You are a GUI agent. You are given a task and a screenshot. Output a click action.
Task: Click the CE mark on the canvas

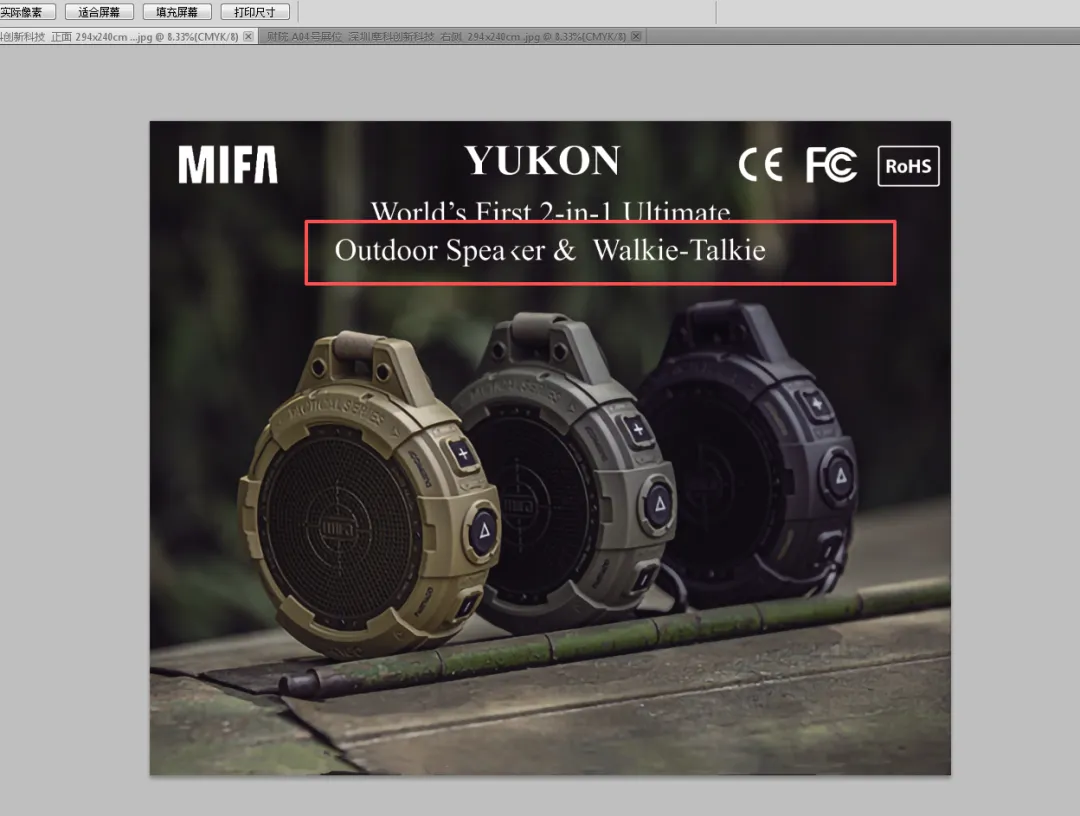click(761, 165)
